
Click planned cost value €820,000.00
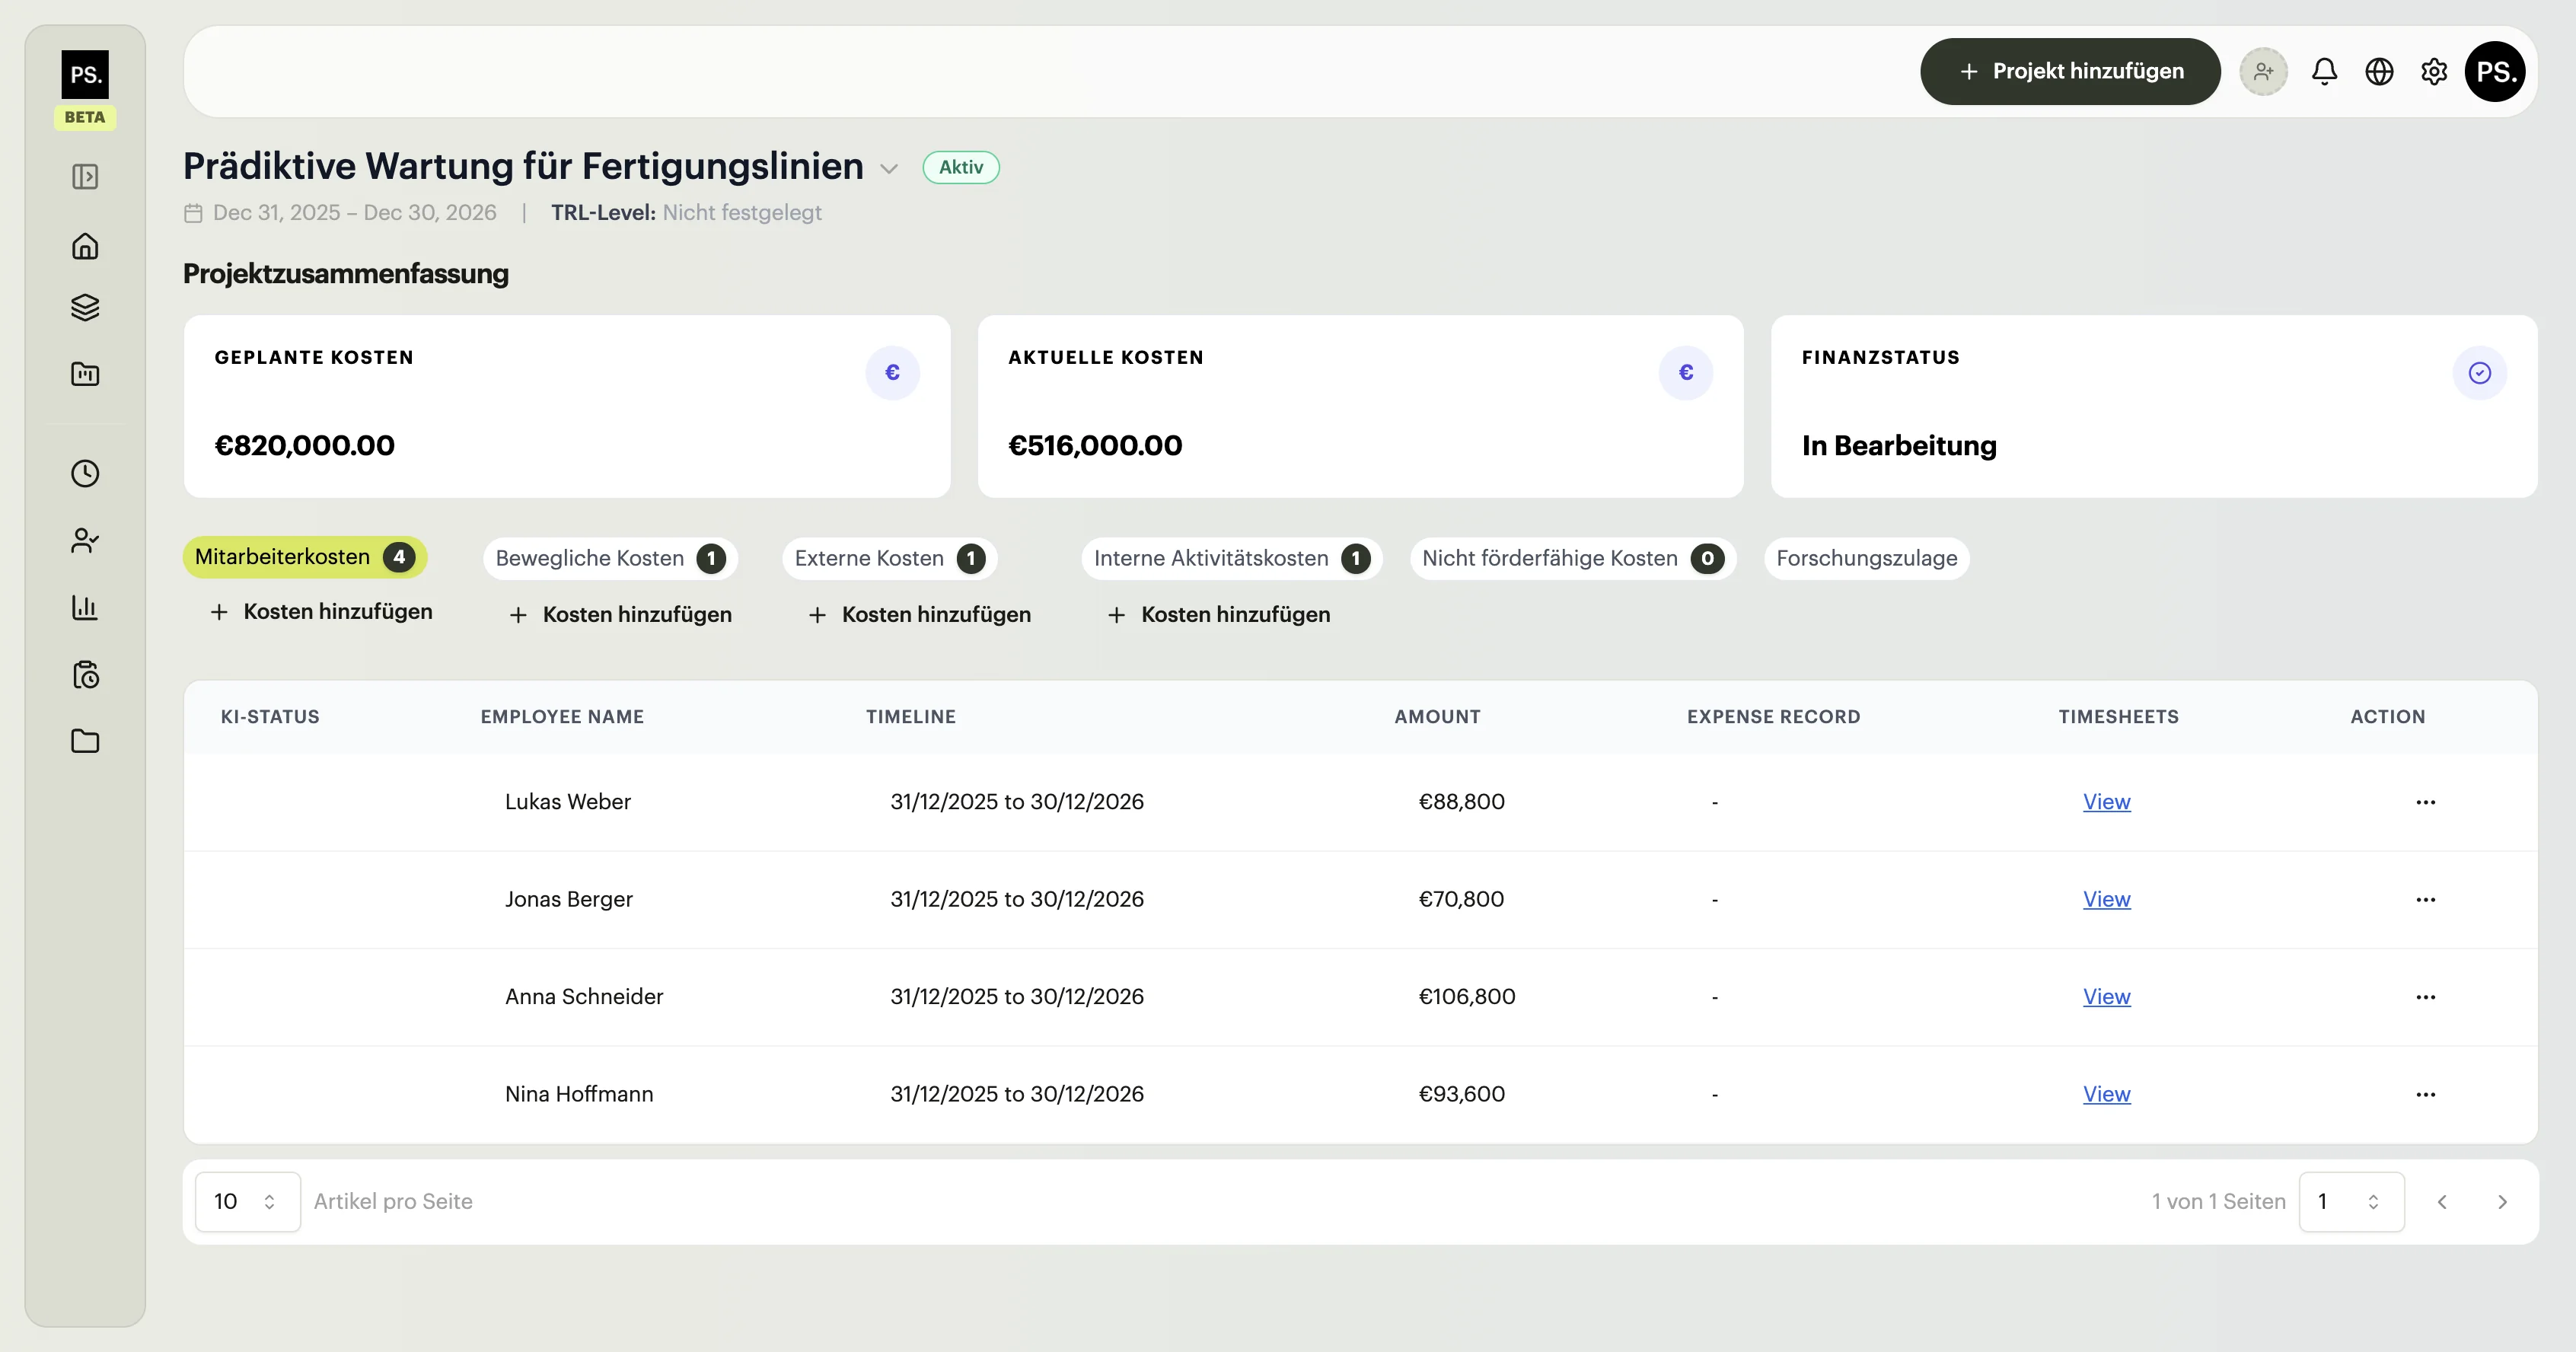pyautogui.click(x=305, y=446)
